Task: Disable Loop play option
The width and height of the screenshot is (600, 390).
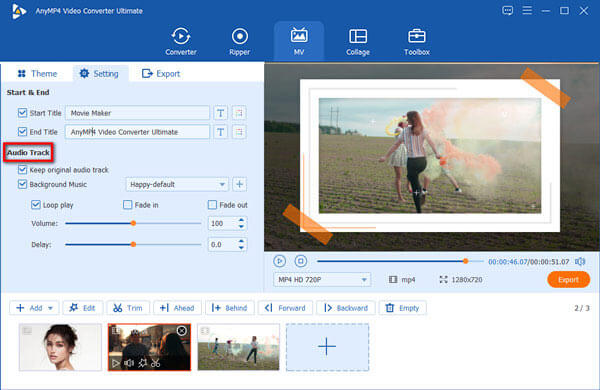Action: point(36,205)
